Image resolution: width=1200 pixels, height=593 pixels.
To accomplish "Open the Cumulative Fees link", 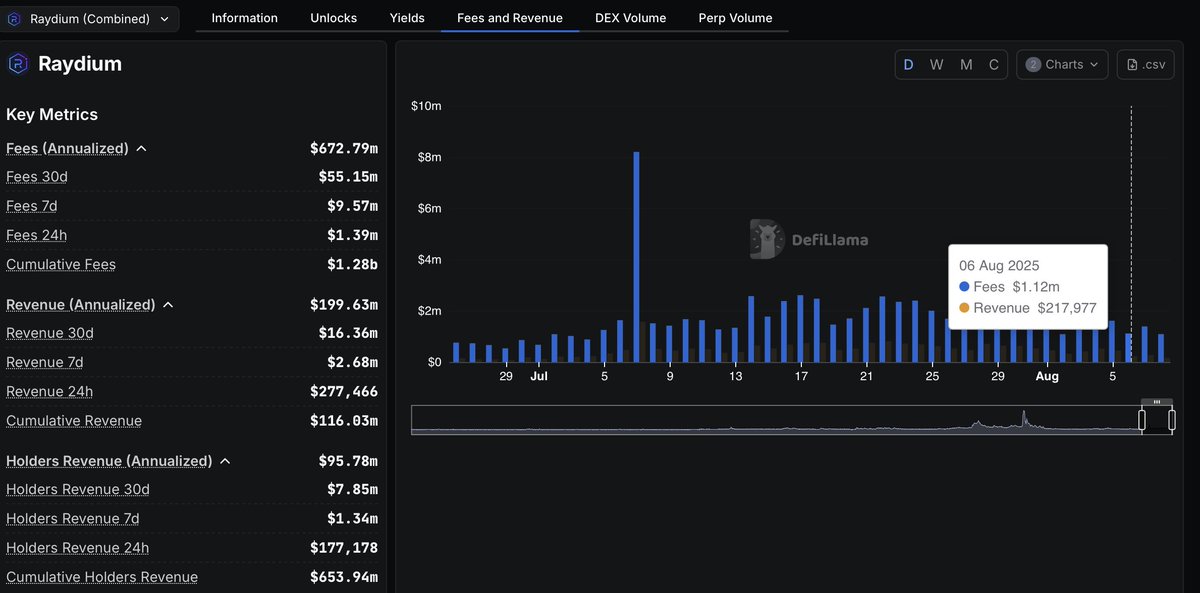I will (61, 264).
